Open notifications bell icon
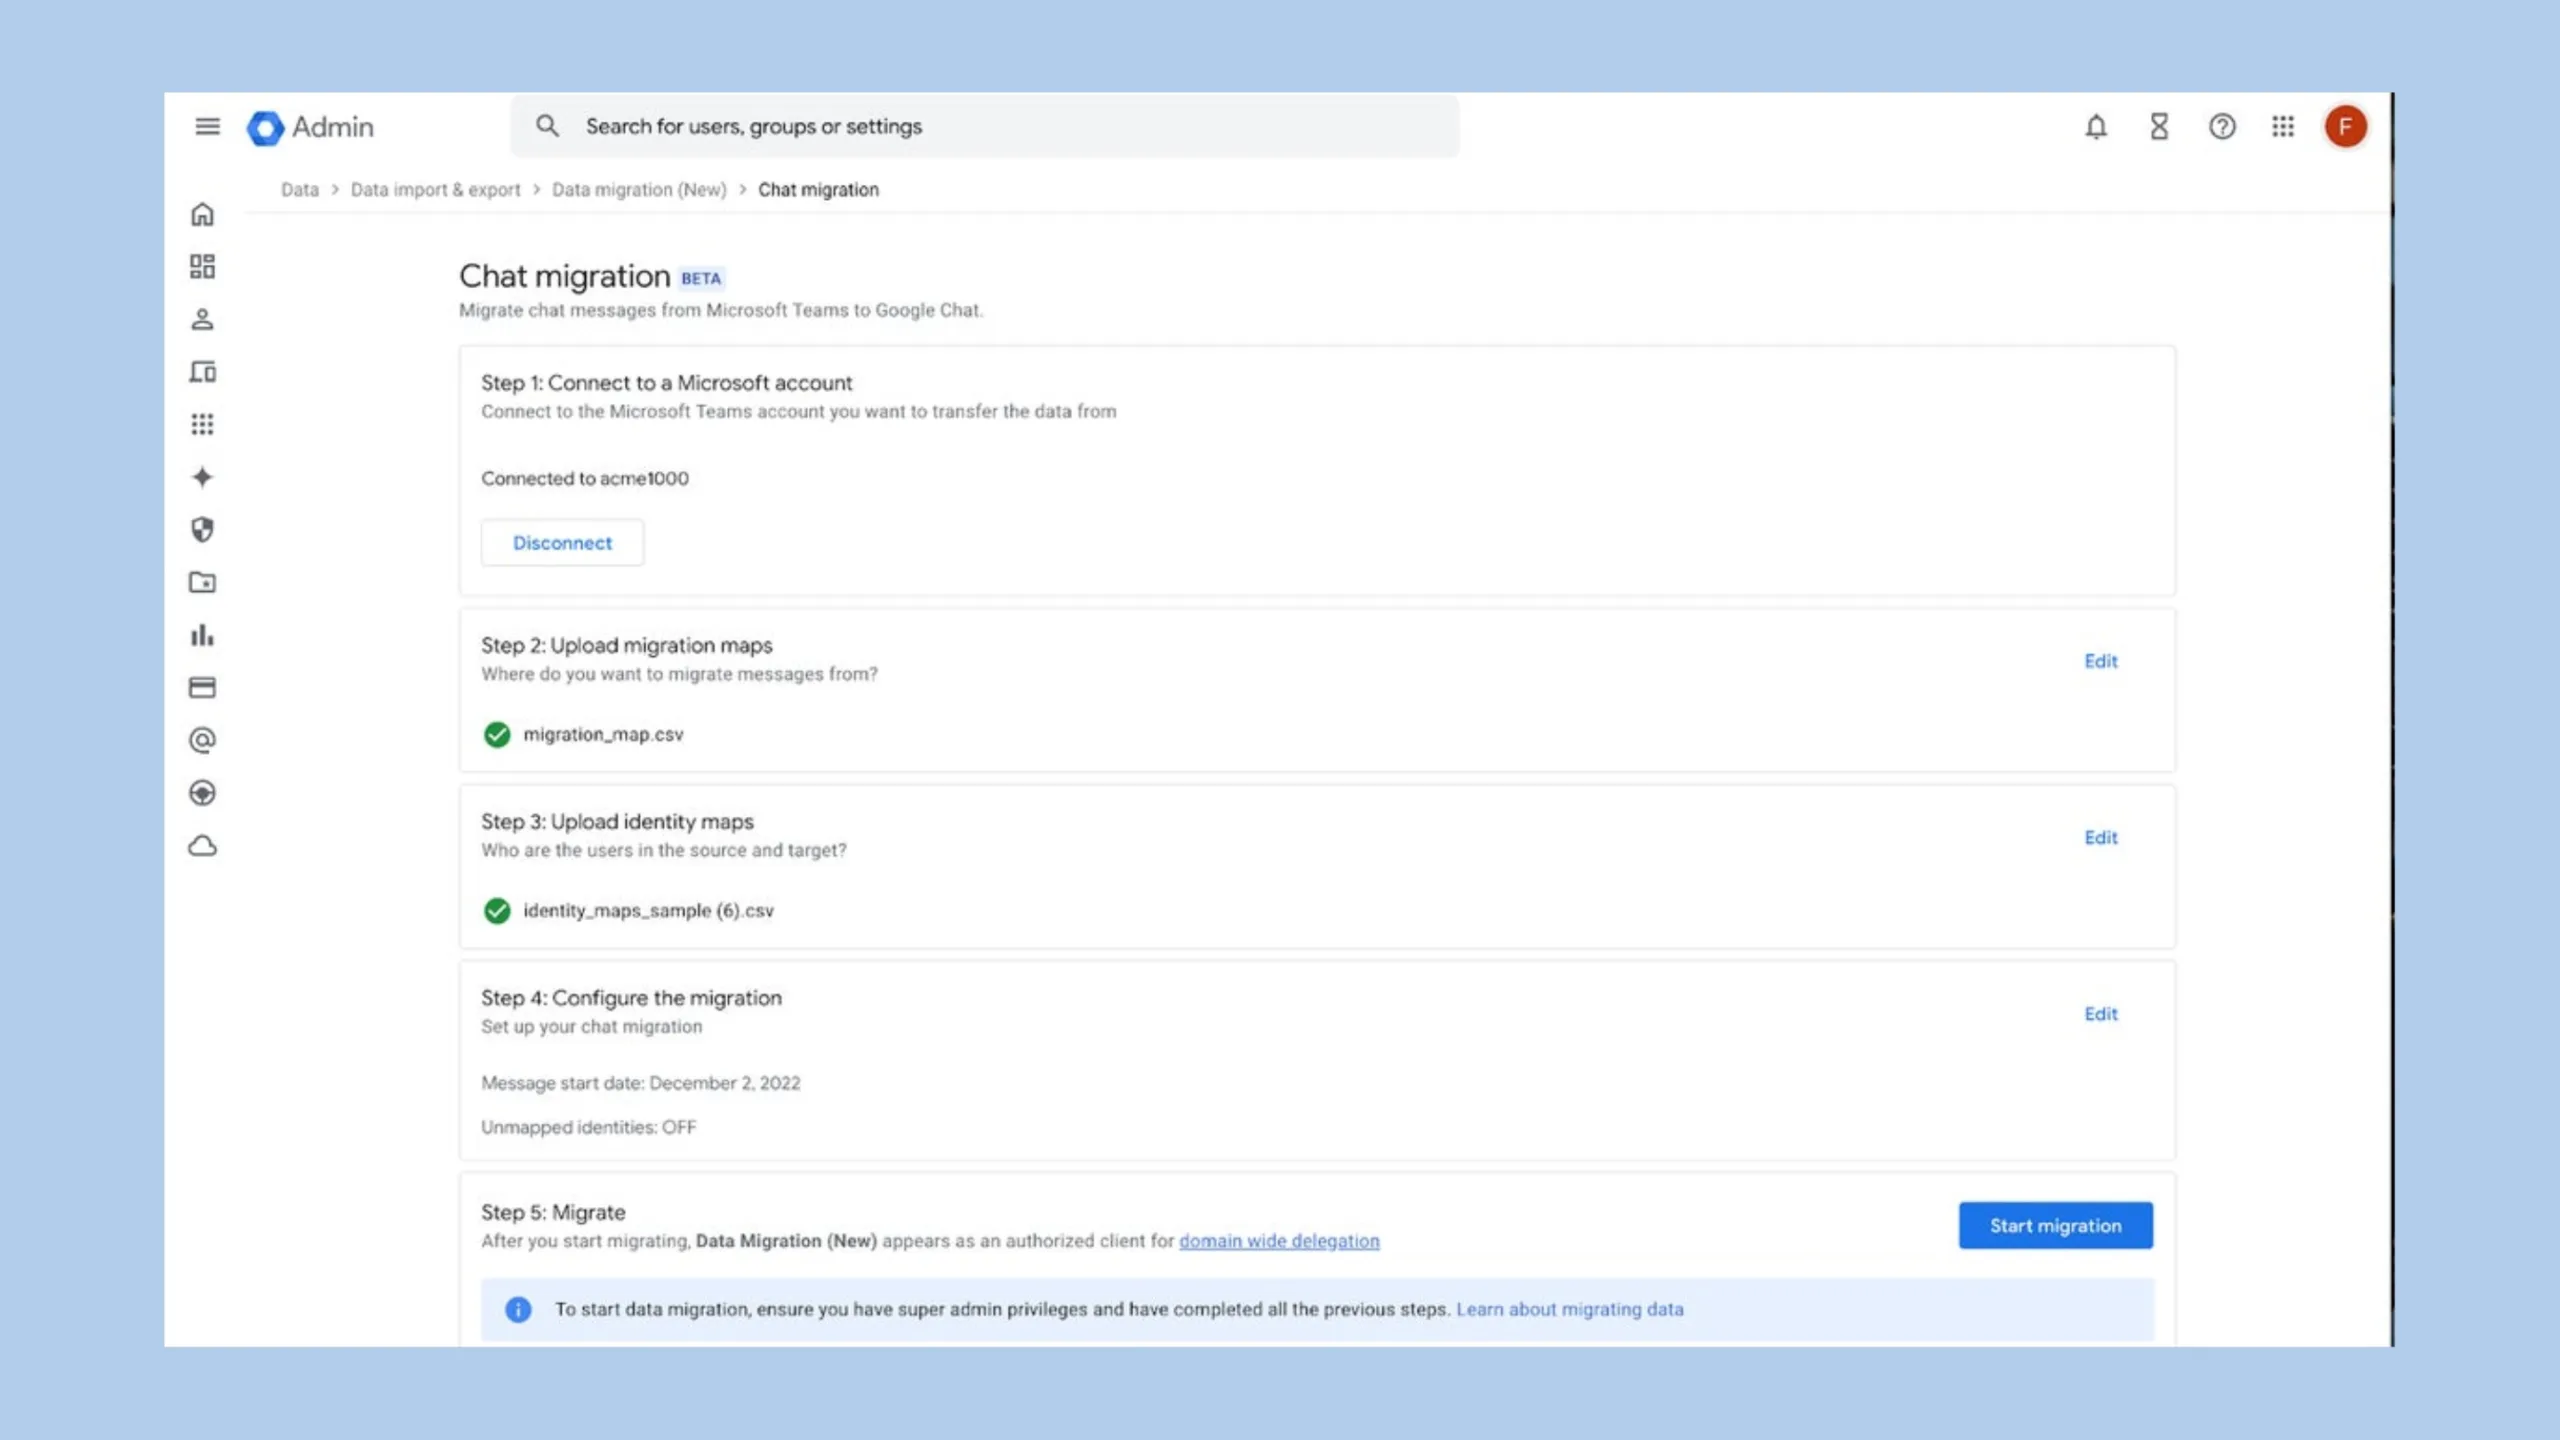The height and width of the screenshot is (1440, 2560). 2096,127
